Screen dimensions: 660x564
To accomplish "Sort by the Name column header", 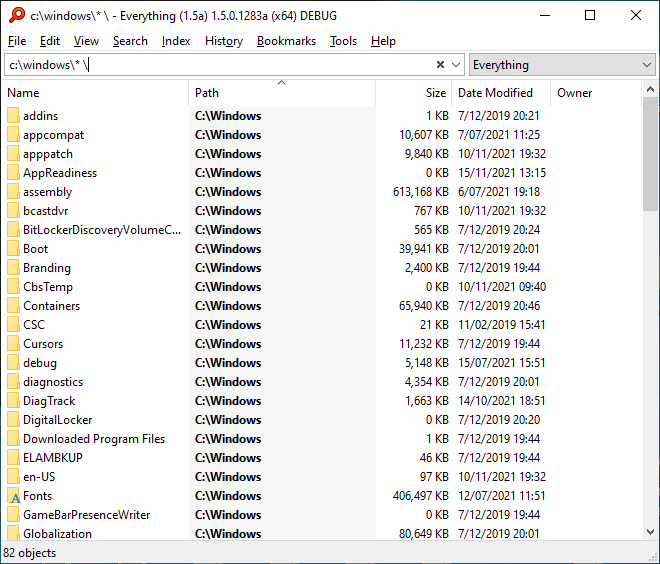I will 96,93.
